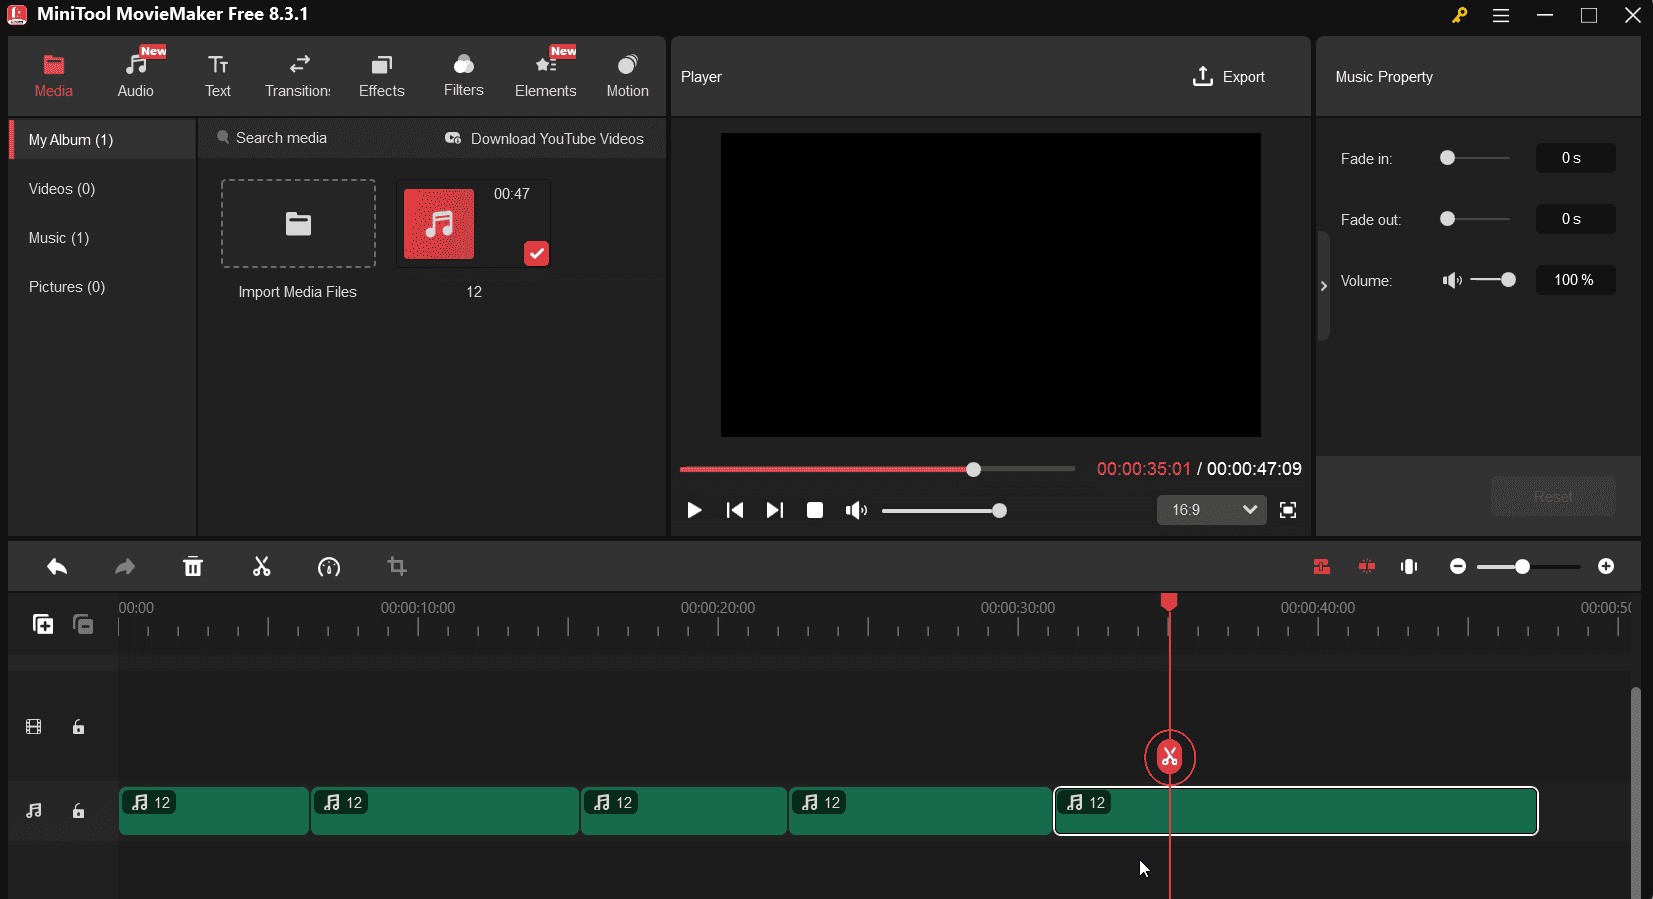Collapse the Music Property panel arrow
The height and width of the screenshot is (899, 1653).
click(1324, 286)
